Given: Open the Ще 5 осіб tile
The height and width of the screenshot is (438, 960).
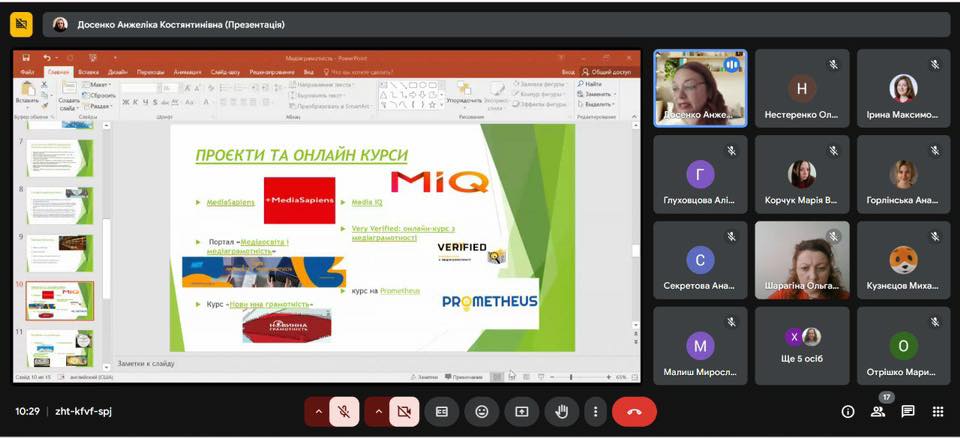Looking at the screenshot, I should (802, 346).
